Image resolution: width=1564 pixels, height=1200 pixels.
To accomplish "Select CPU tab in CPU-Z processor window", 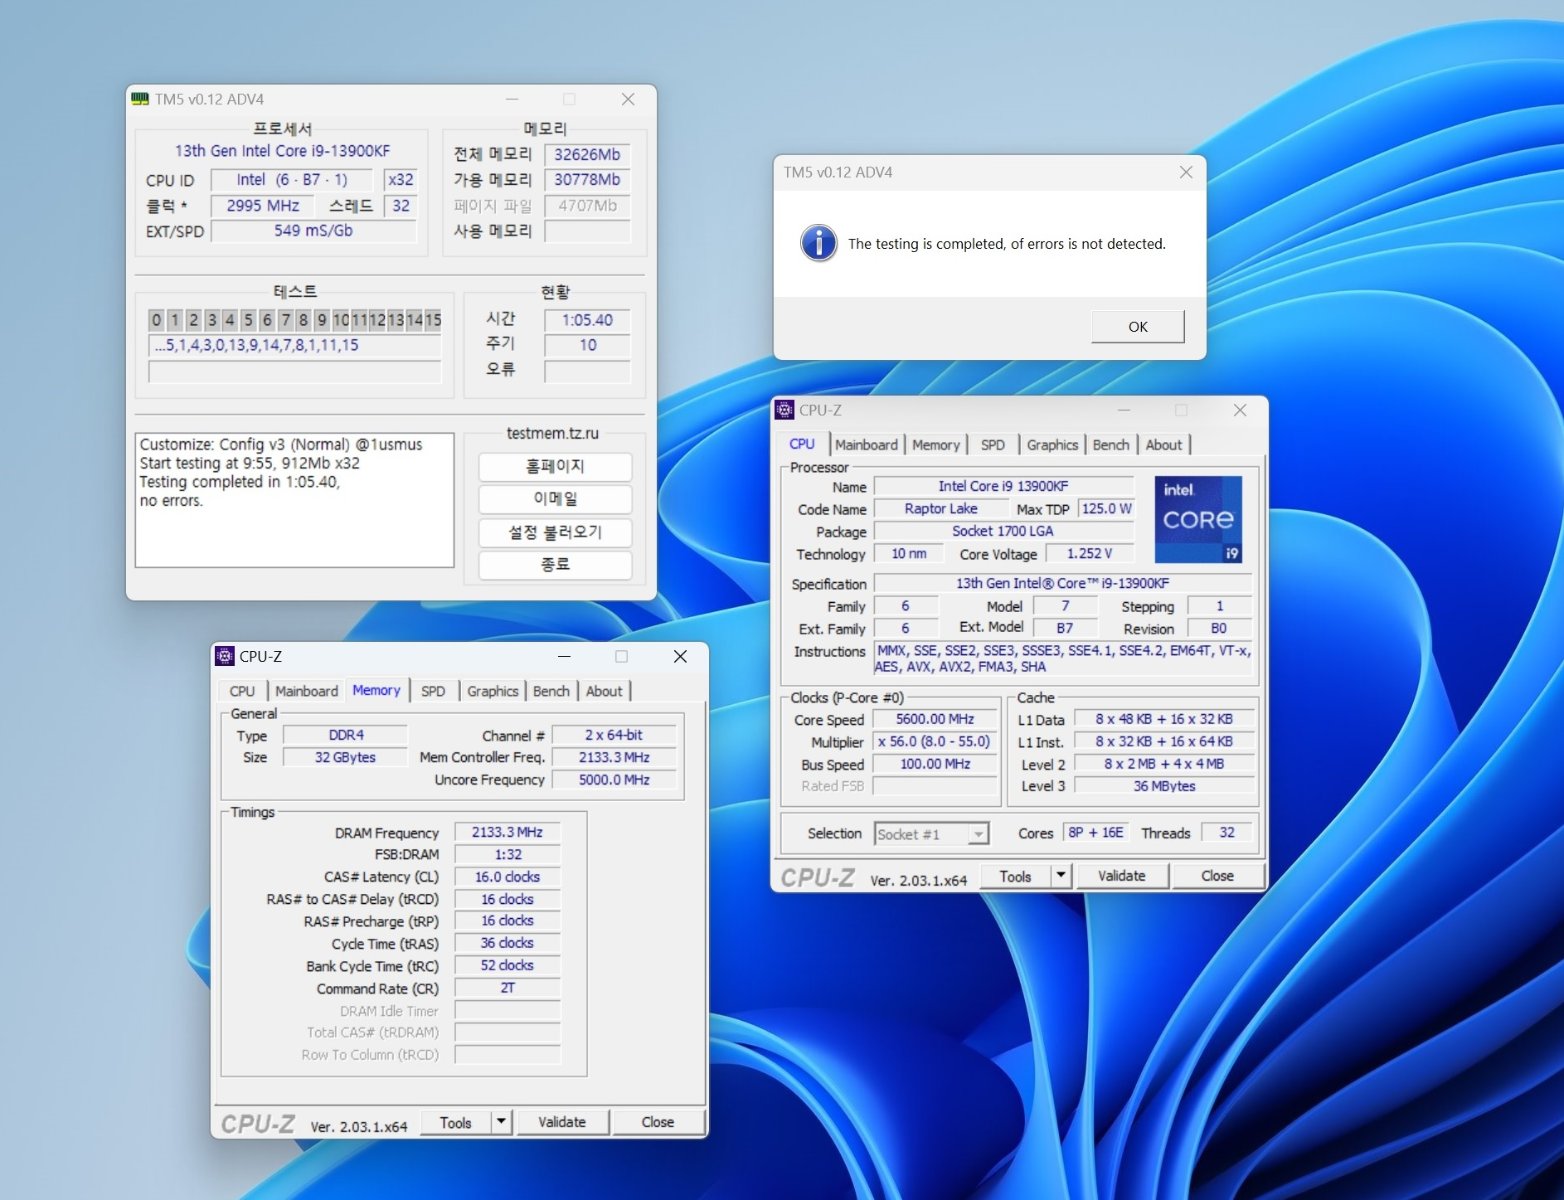I will (x=802, y=444).
